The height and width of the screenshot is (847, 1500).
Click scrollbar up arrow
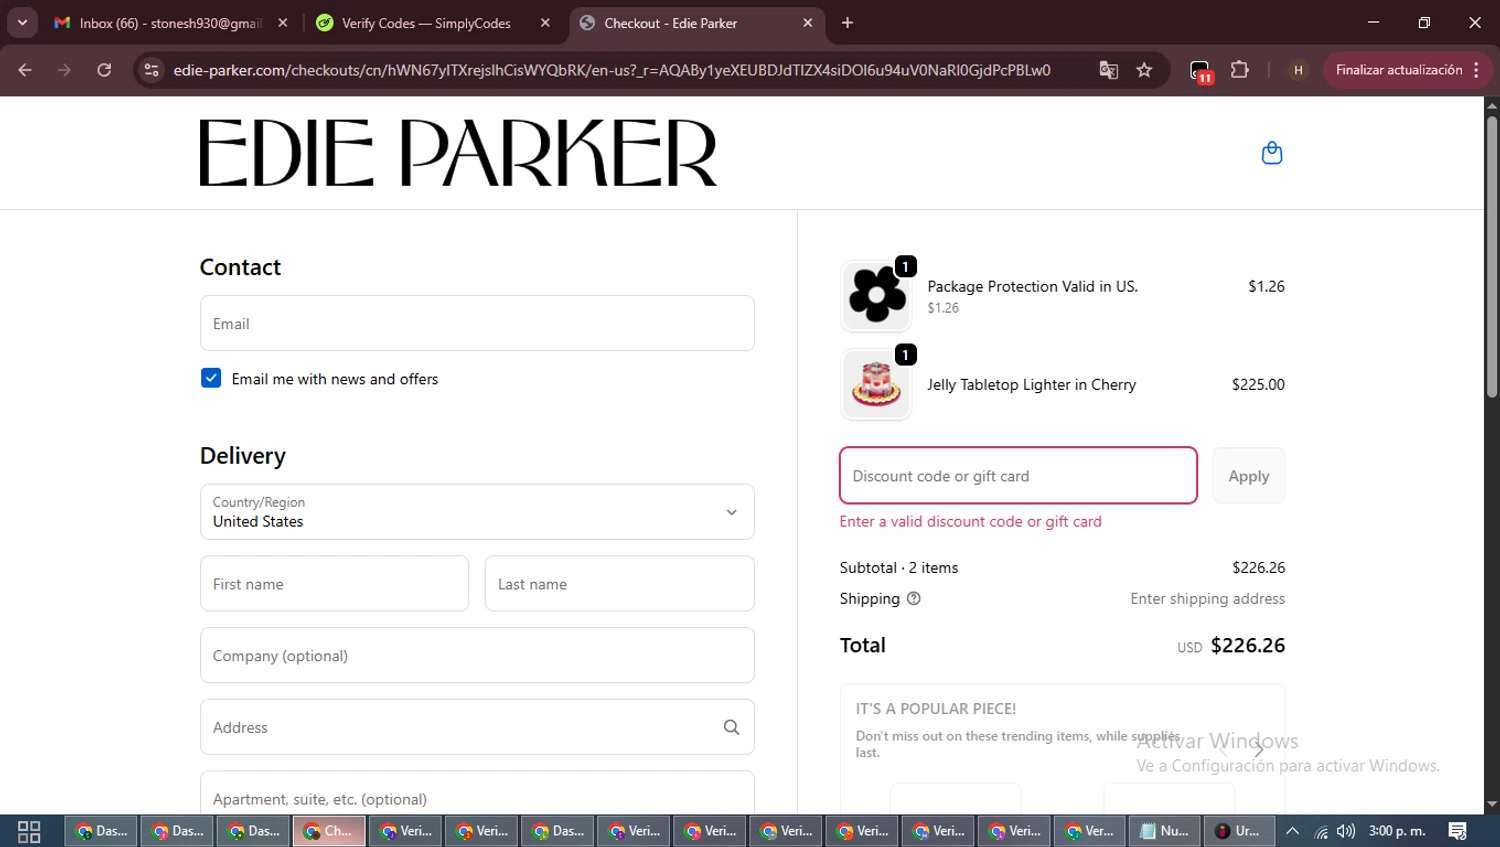pos(1492,105)
